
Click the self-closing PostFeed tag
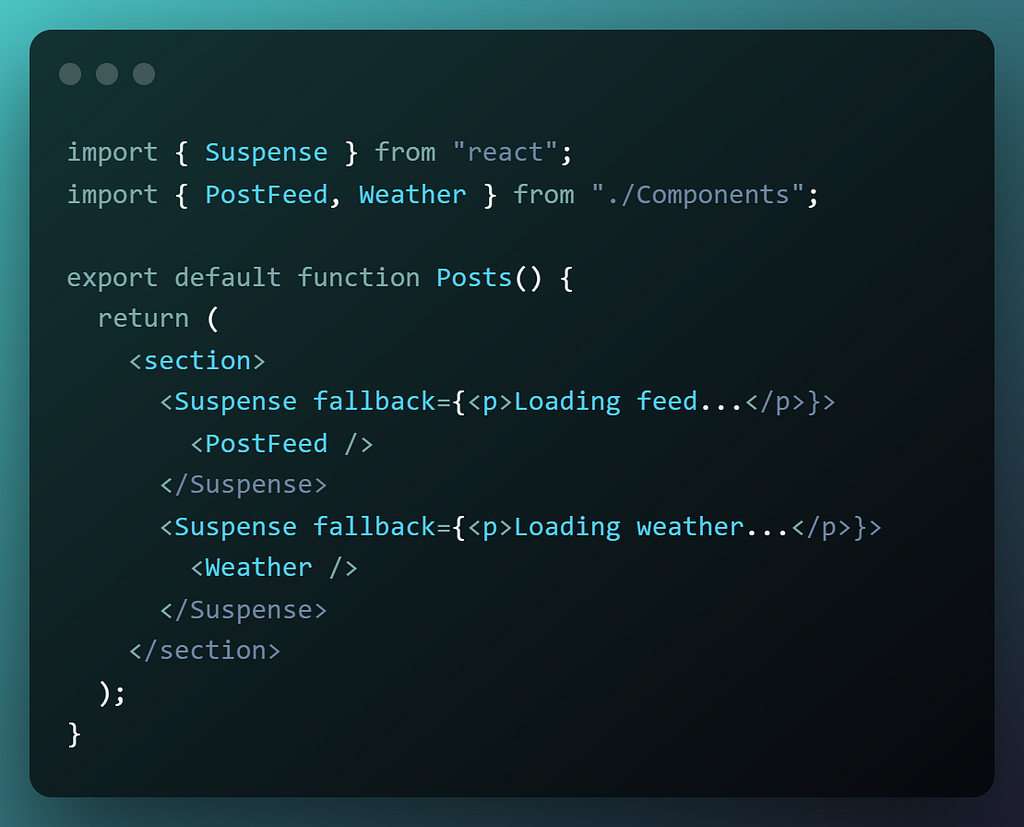pos(281,444)
